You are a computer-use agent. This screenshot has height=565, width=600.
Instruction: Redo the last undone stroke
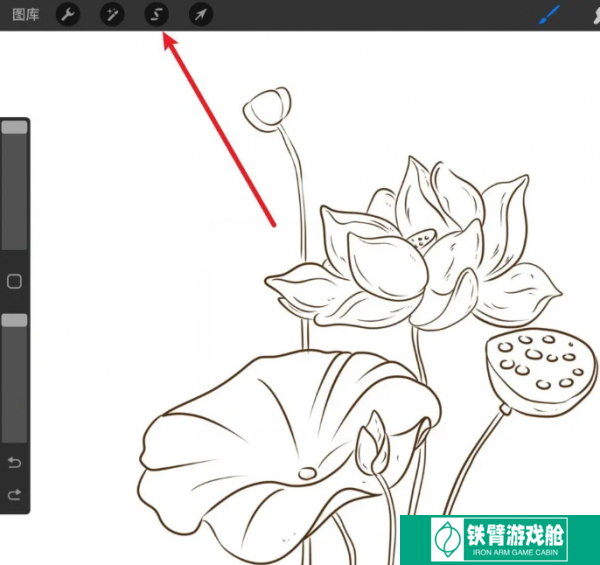(14, 495)
